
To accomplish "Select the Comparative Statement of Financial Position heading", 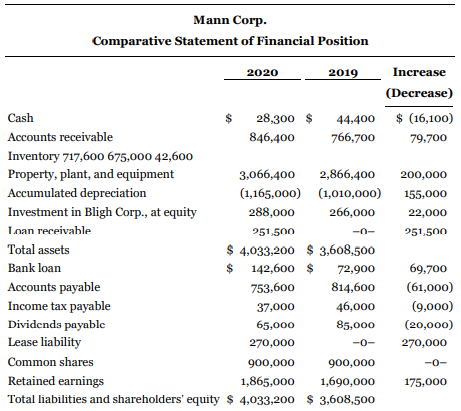I will 230,41.
